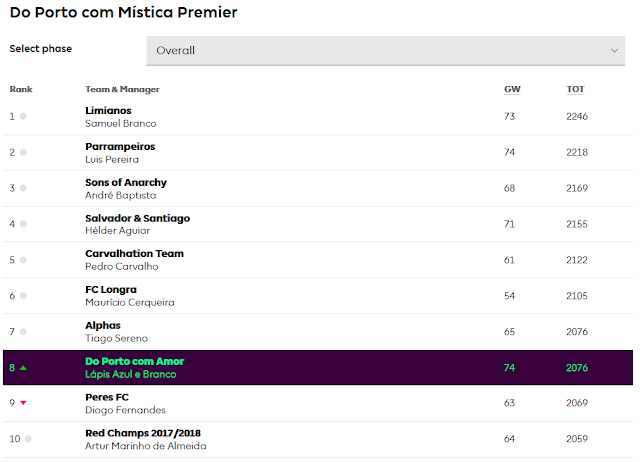640x462 pixels.
Task: Select the highlighted Do Porto com Amor row
Action: pos(318,367)
